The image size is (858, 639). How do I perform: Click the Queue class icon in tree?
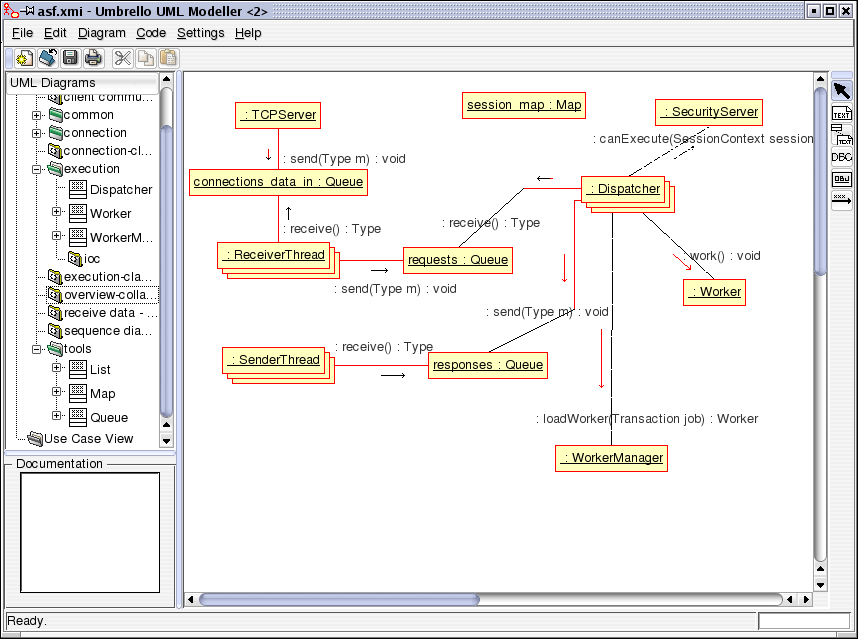[x=78, y=417]
